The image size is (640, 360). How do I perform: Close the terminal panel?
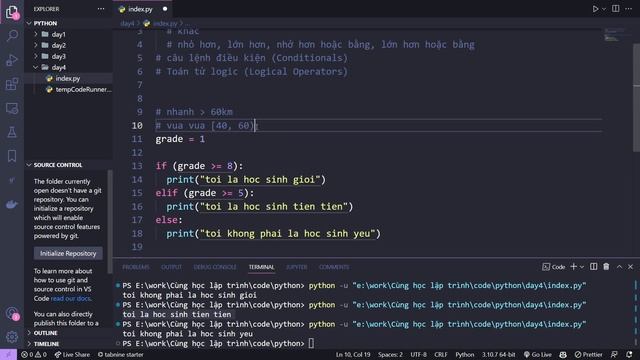click(630, 267)
